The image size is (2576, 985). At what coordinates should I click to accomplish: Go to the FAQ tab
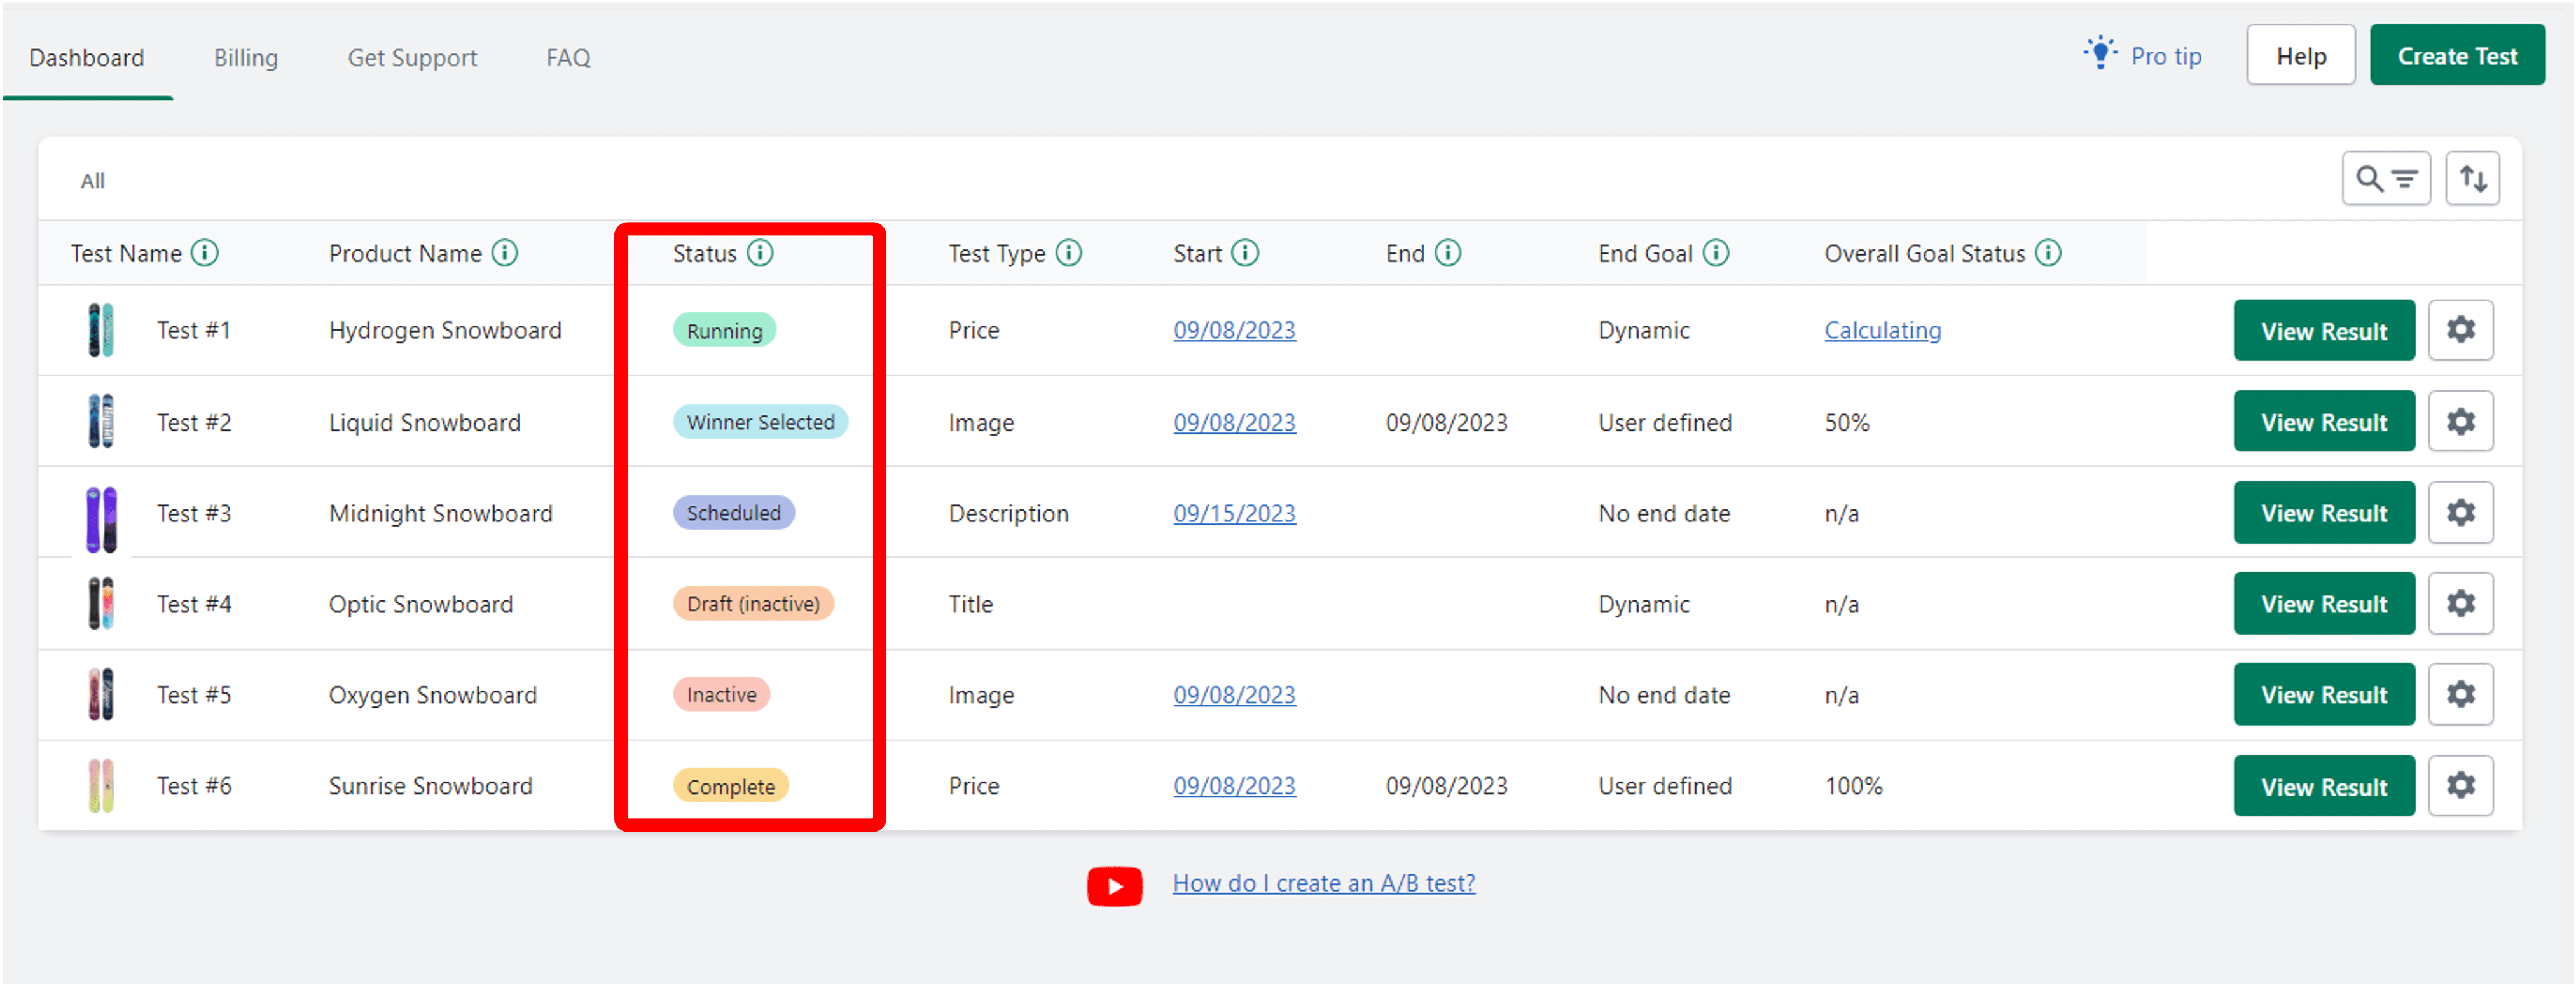click(x=568, y=58)
